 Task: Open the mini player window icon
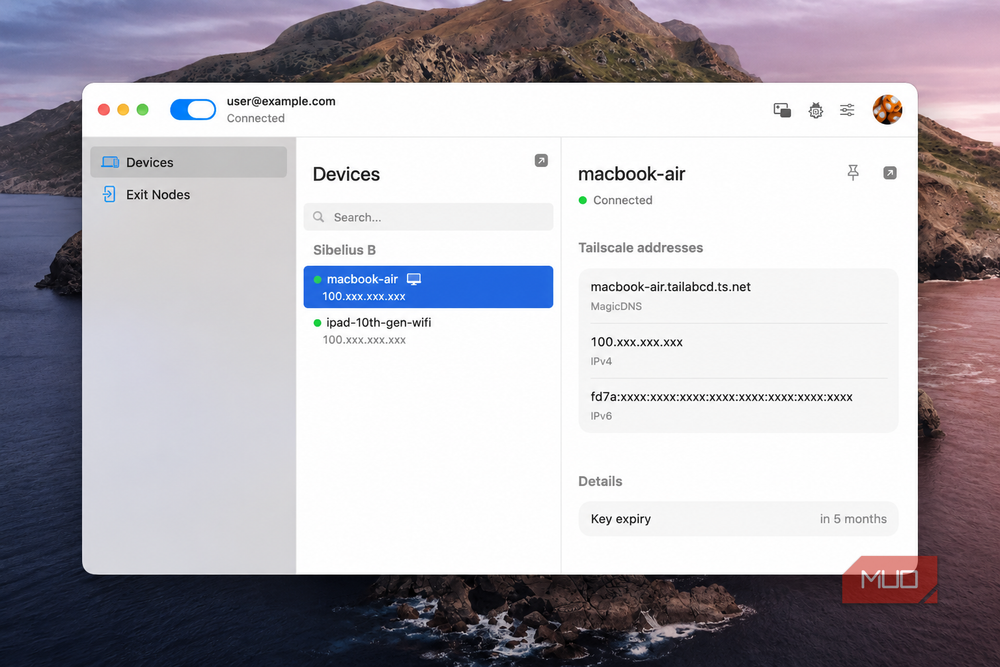(x=782, y=110)
